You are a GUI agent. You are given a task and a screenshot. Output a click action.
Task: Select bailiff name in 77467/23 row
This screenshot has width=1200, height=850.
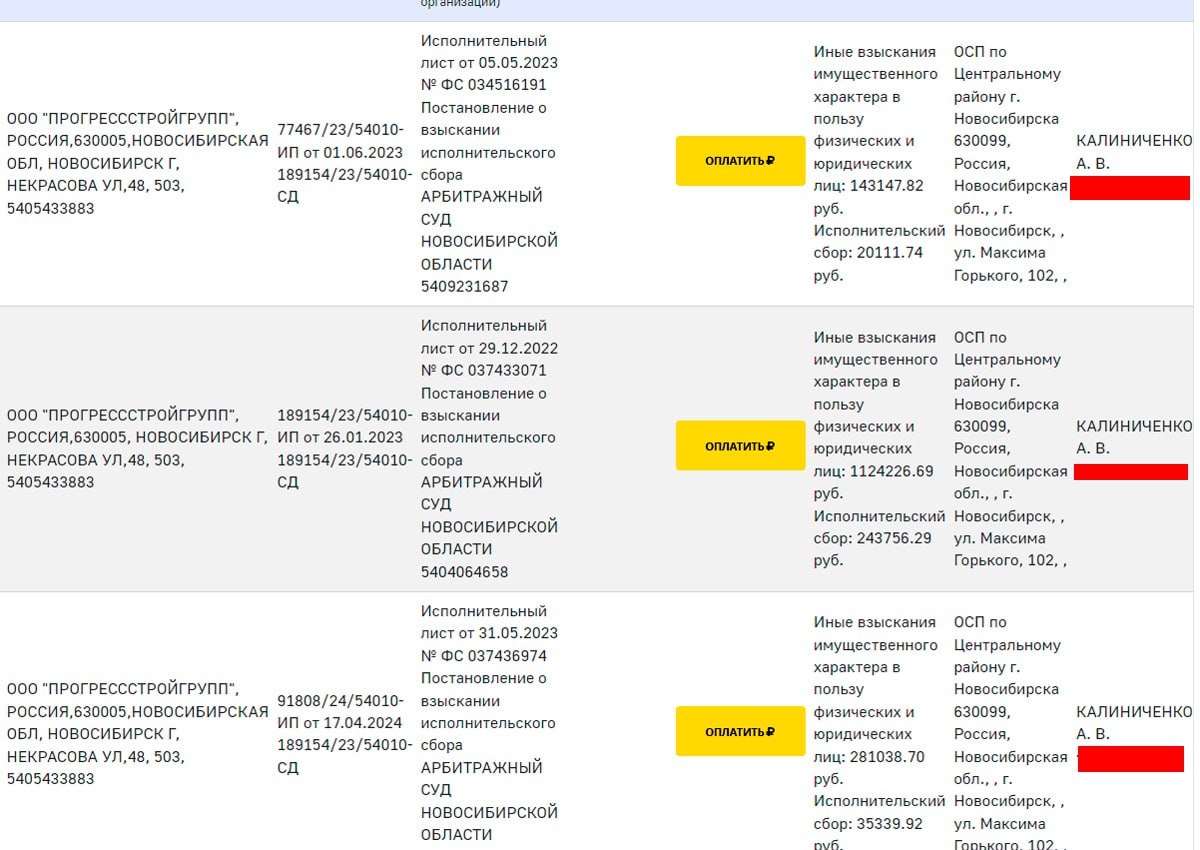click(1134, 152)
